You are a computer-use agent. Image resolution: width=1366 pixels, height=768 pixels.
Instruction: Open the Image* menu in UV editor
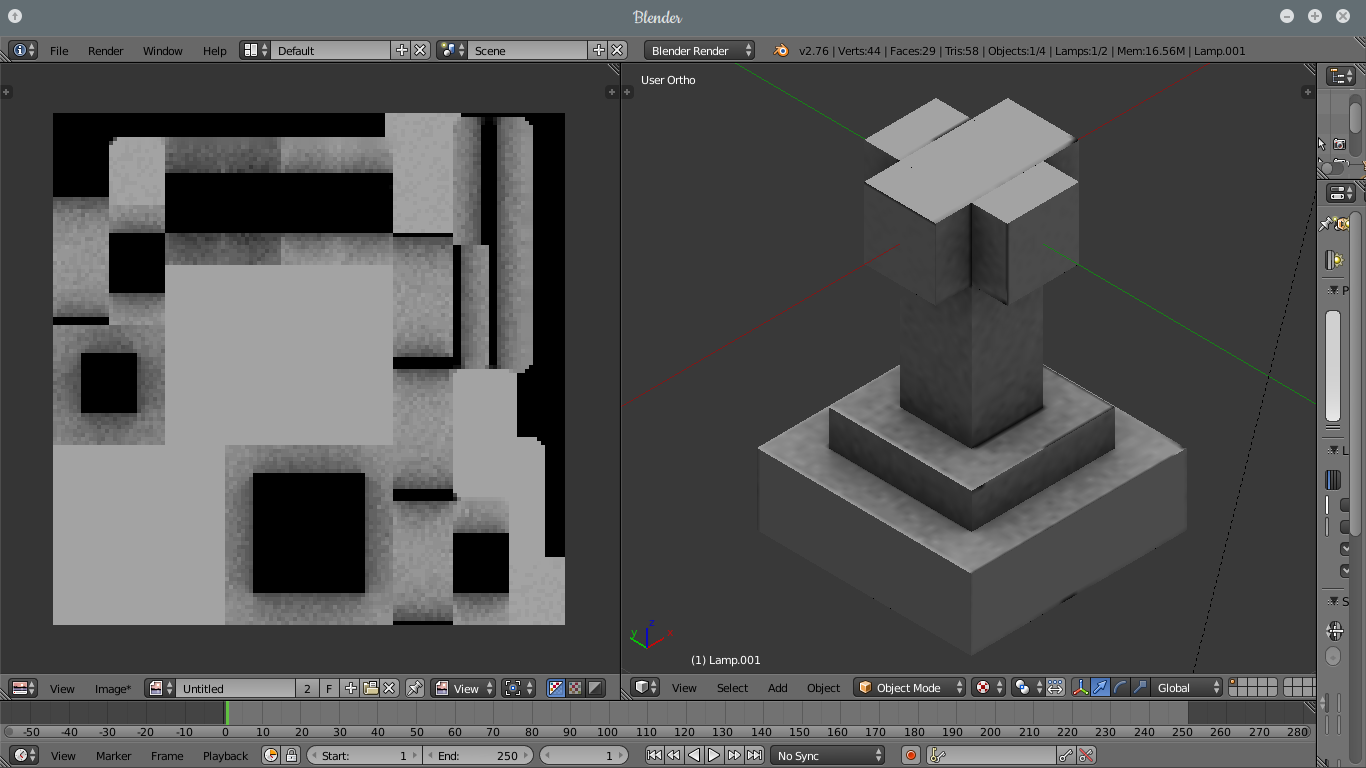coord(112,688)
